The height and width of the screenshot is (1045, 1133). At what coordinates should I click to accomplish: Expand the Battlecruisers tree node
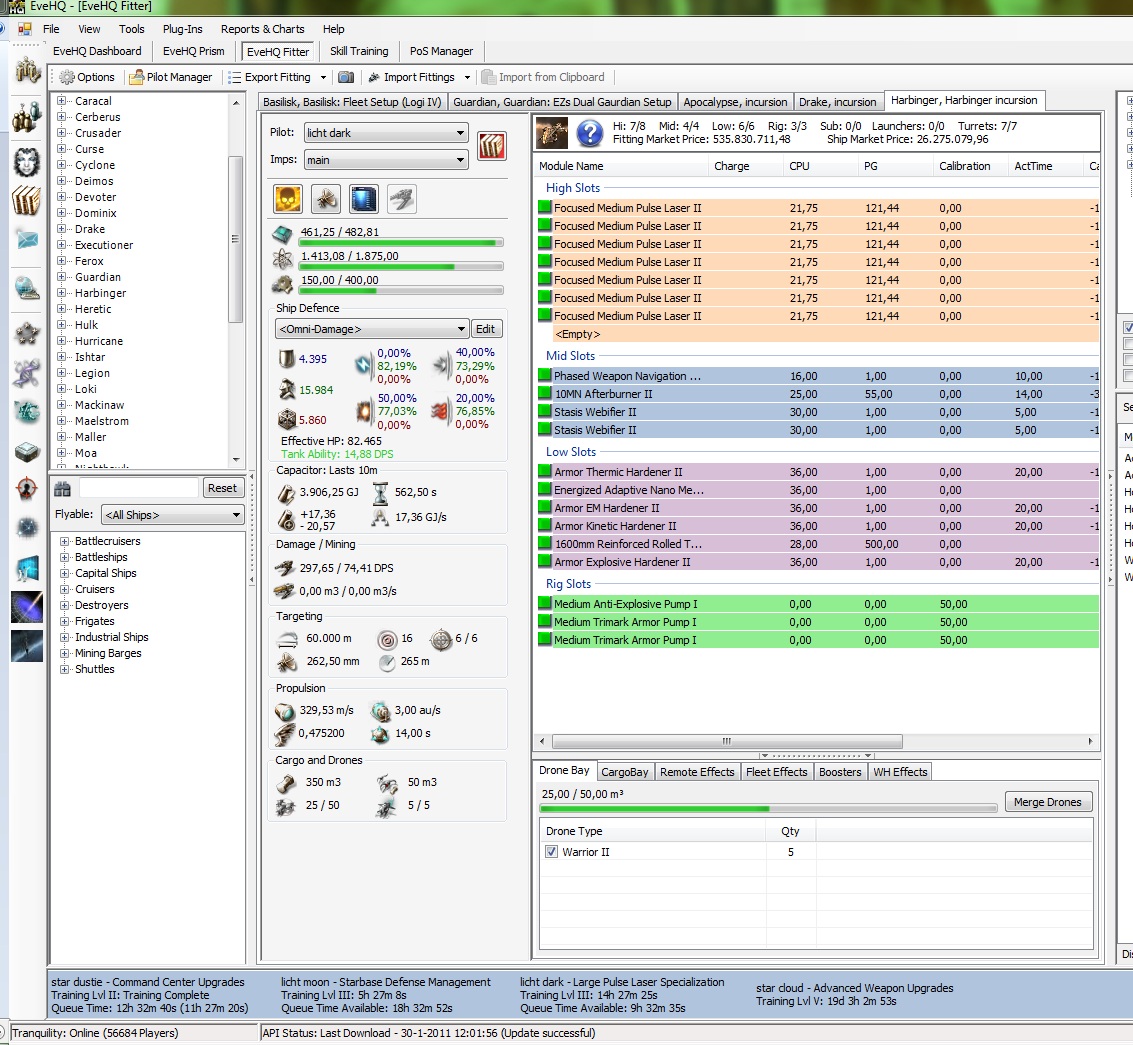point(64,541)
